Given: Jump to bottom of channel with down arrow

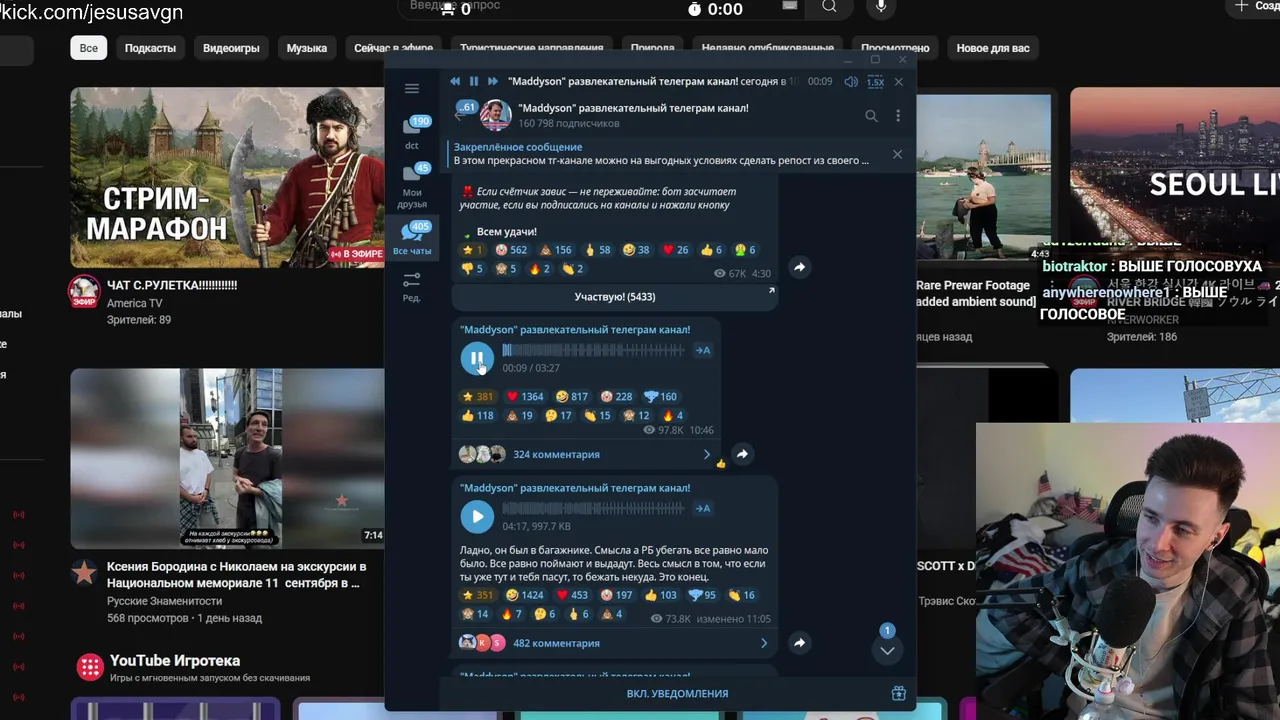Looking at the screenshot, I should coord(887,649).
